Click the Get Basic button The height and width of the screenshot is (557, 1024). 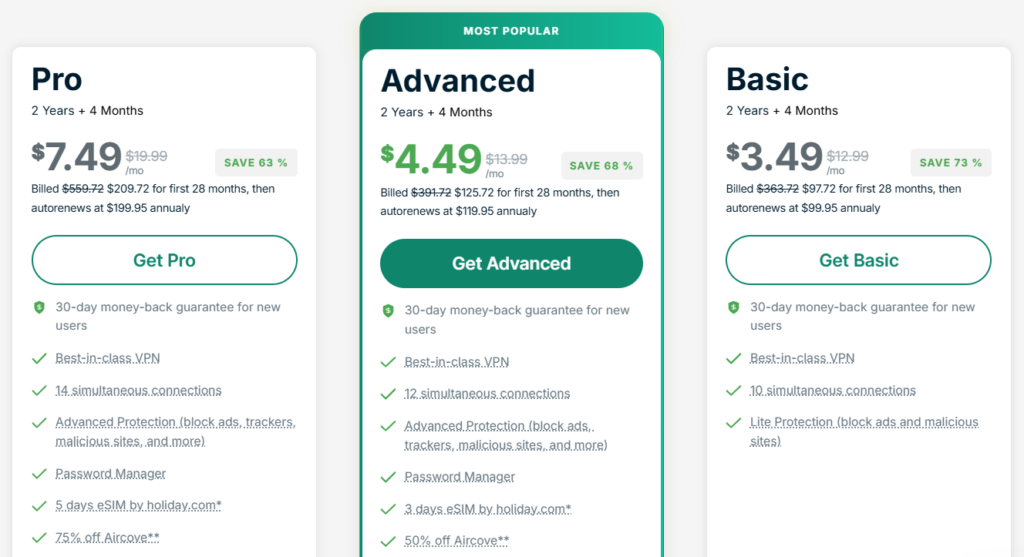pos(858,260)
